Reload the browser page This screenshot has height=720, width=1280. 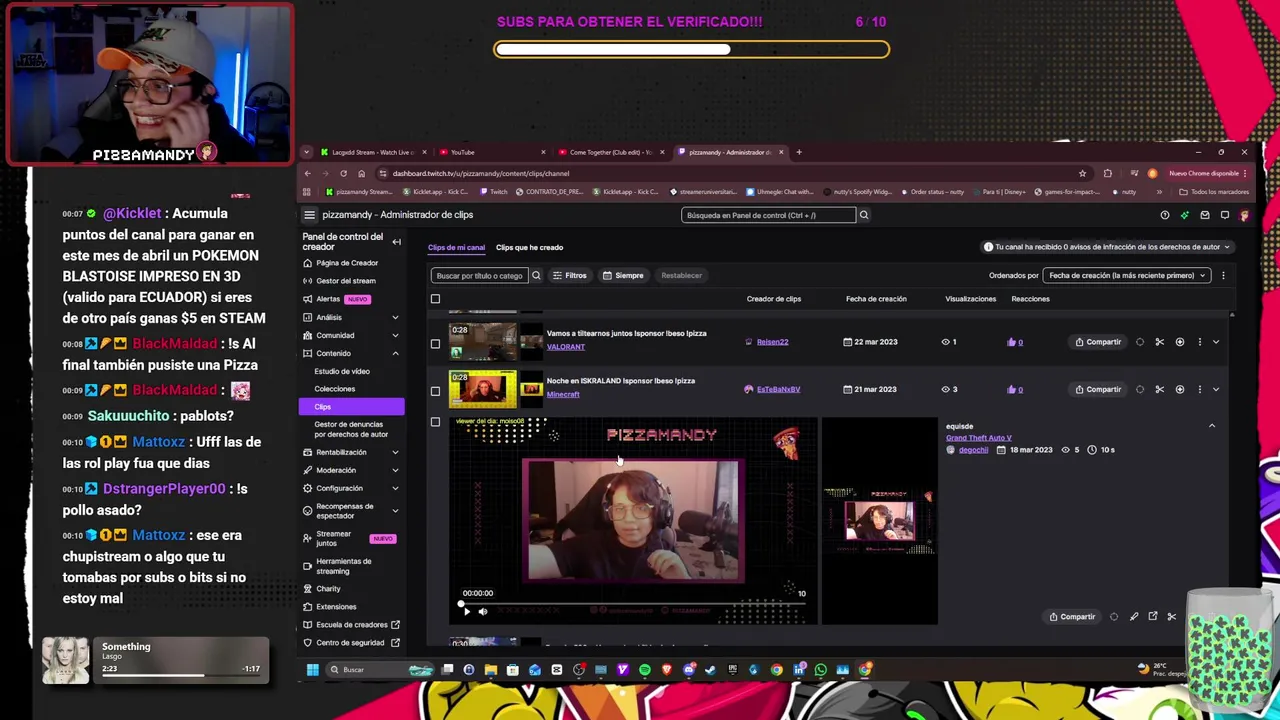point(343,173)
